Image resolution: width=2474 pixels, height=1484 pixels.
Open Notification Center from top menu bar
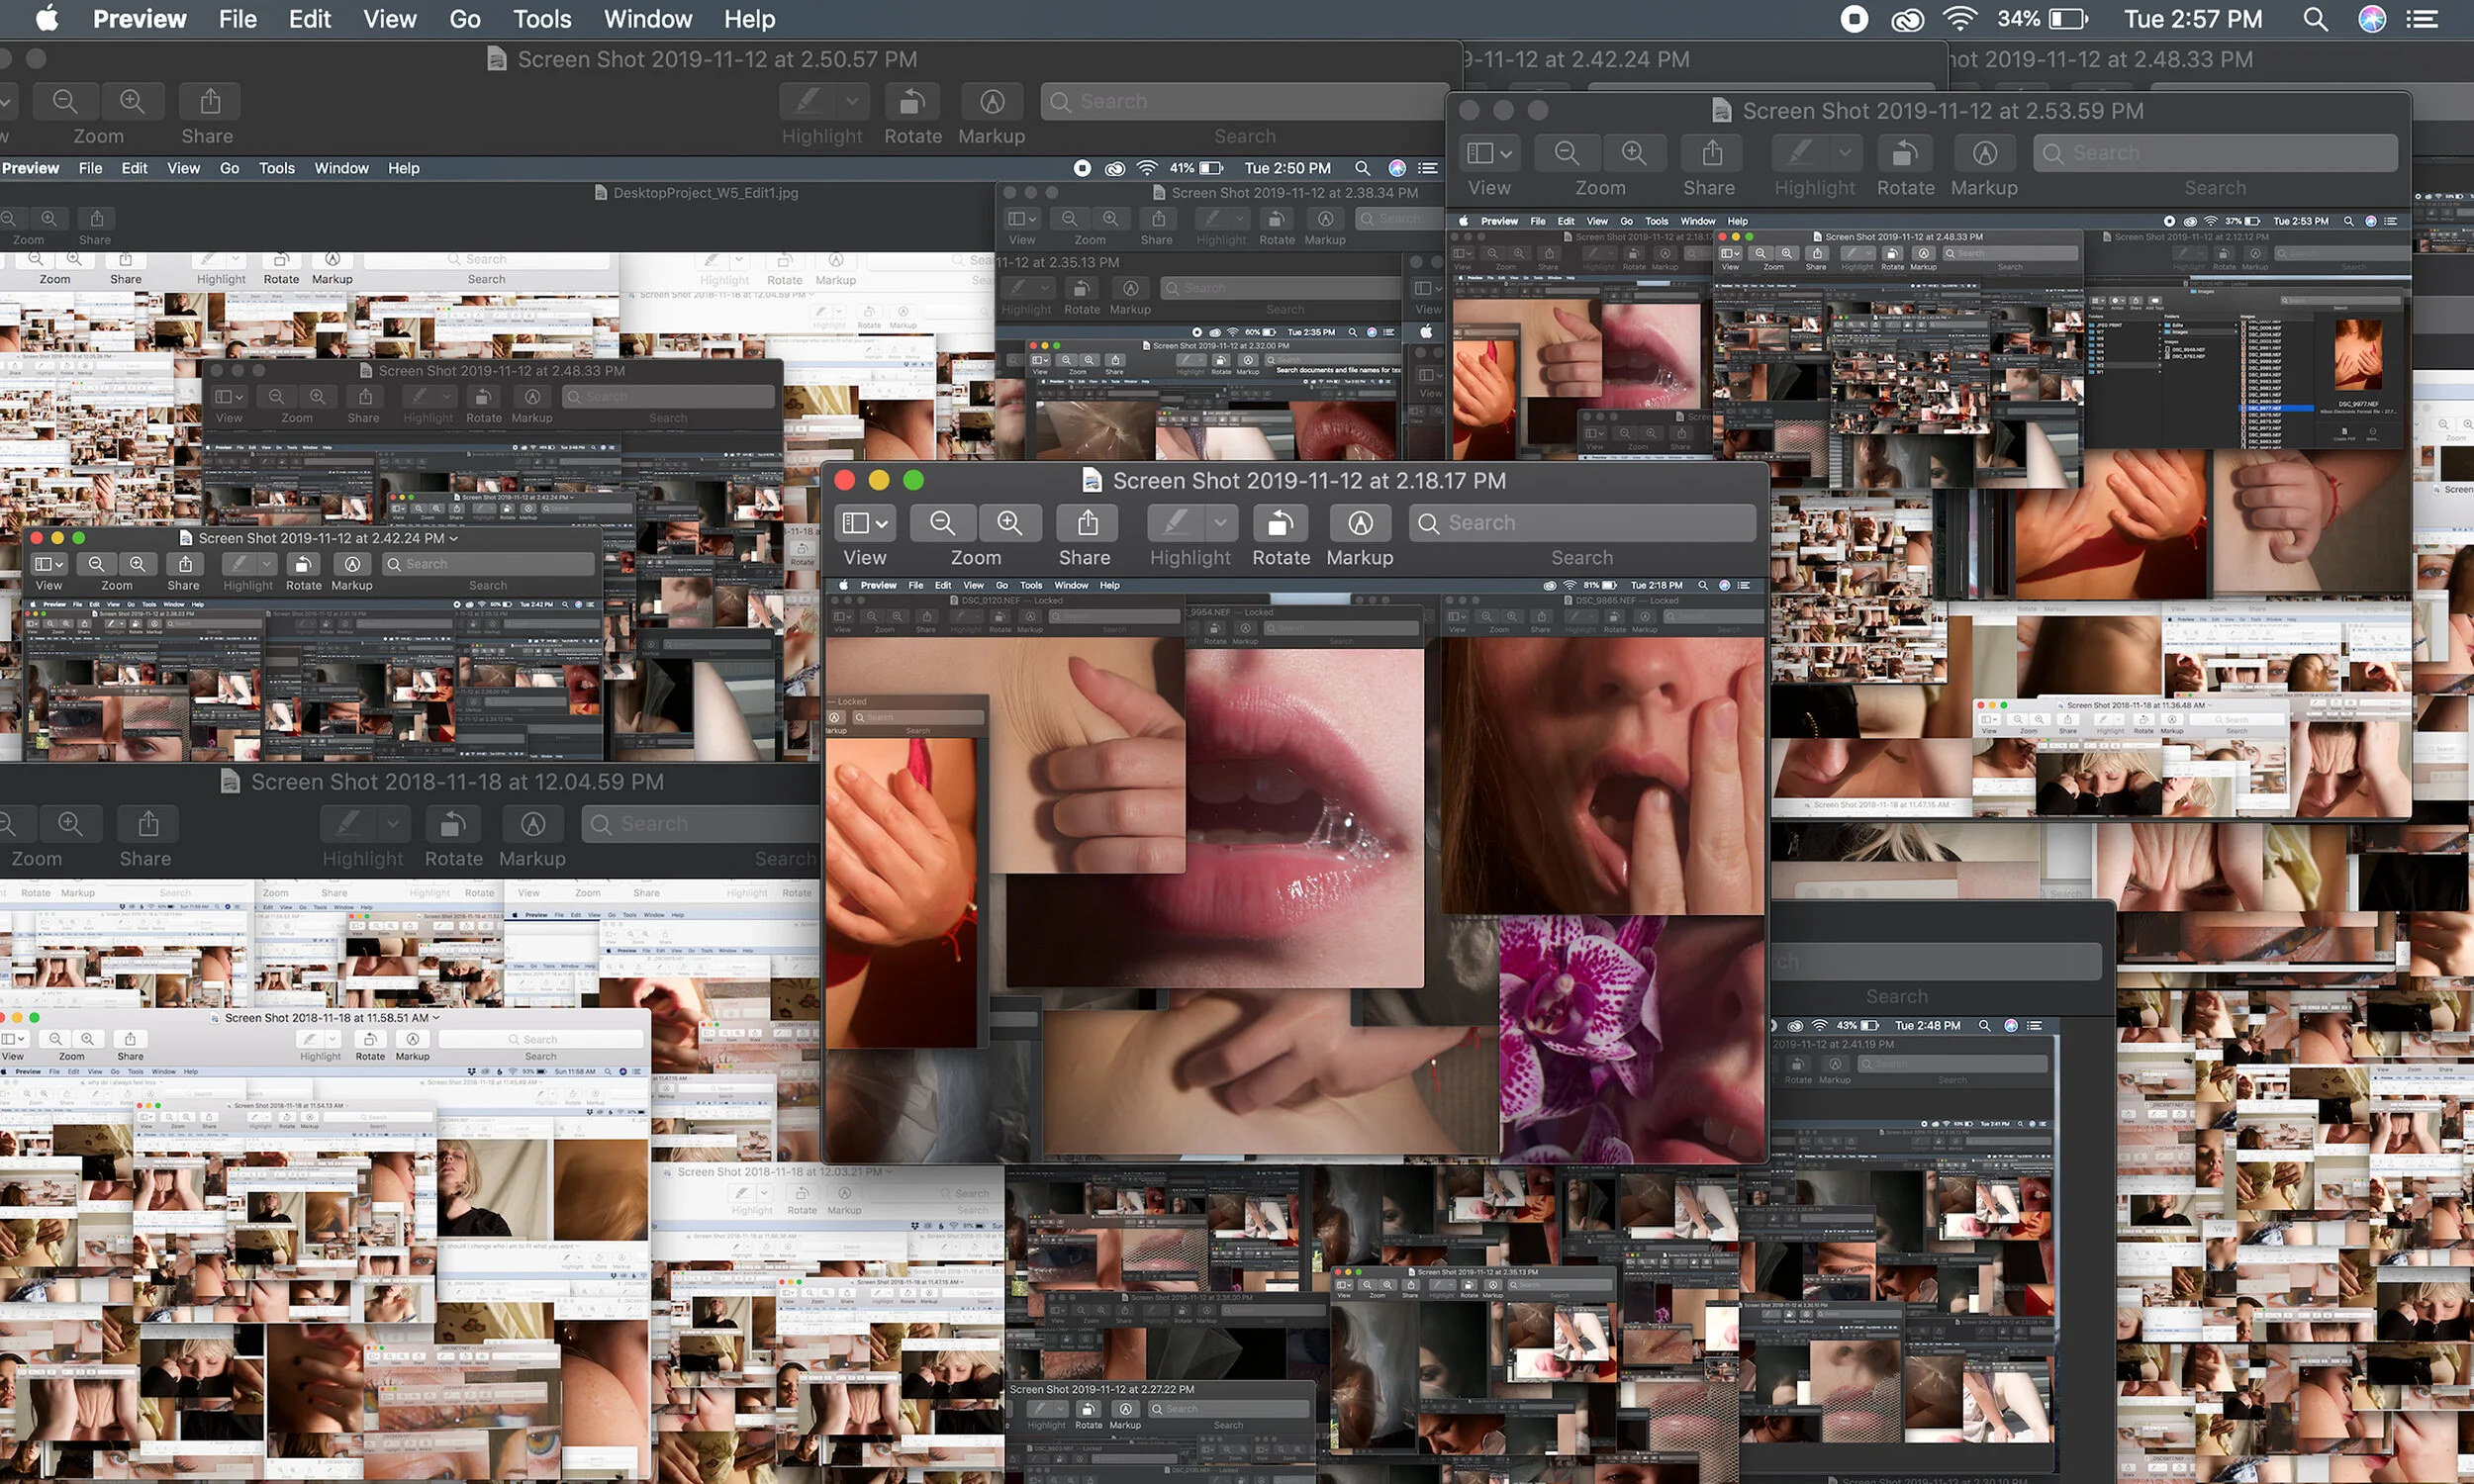coord(2421,19)
